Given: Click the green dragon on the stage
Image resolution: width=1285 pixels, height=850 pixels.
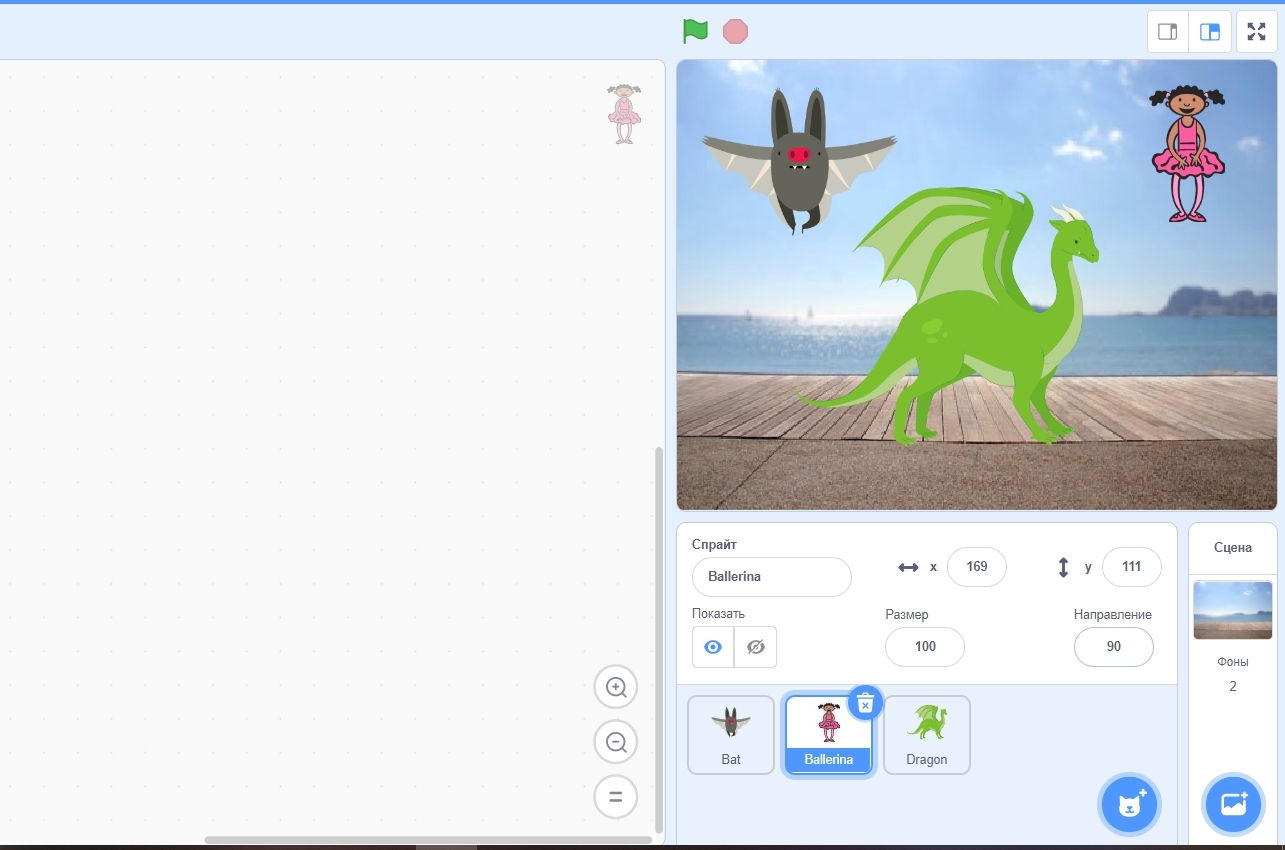Looking at the screenshot, I should point(950,315).
